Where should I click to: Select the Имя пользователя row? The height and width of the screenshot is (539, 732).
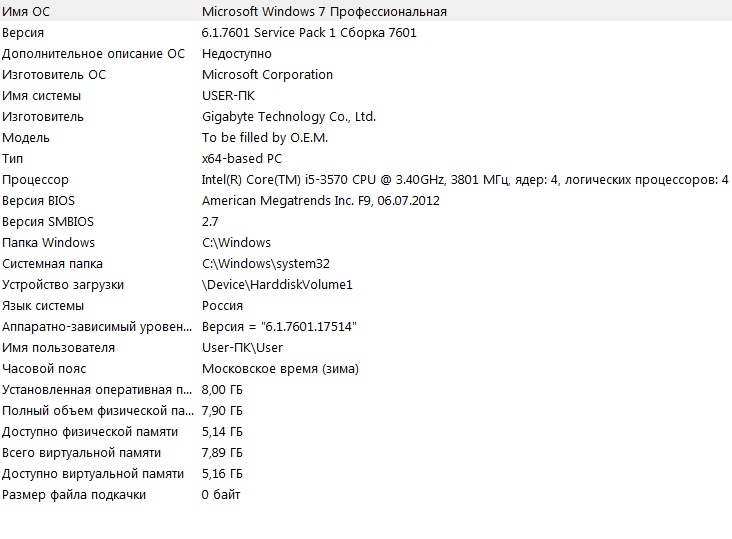(366, 347)
